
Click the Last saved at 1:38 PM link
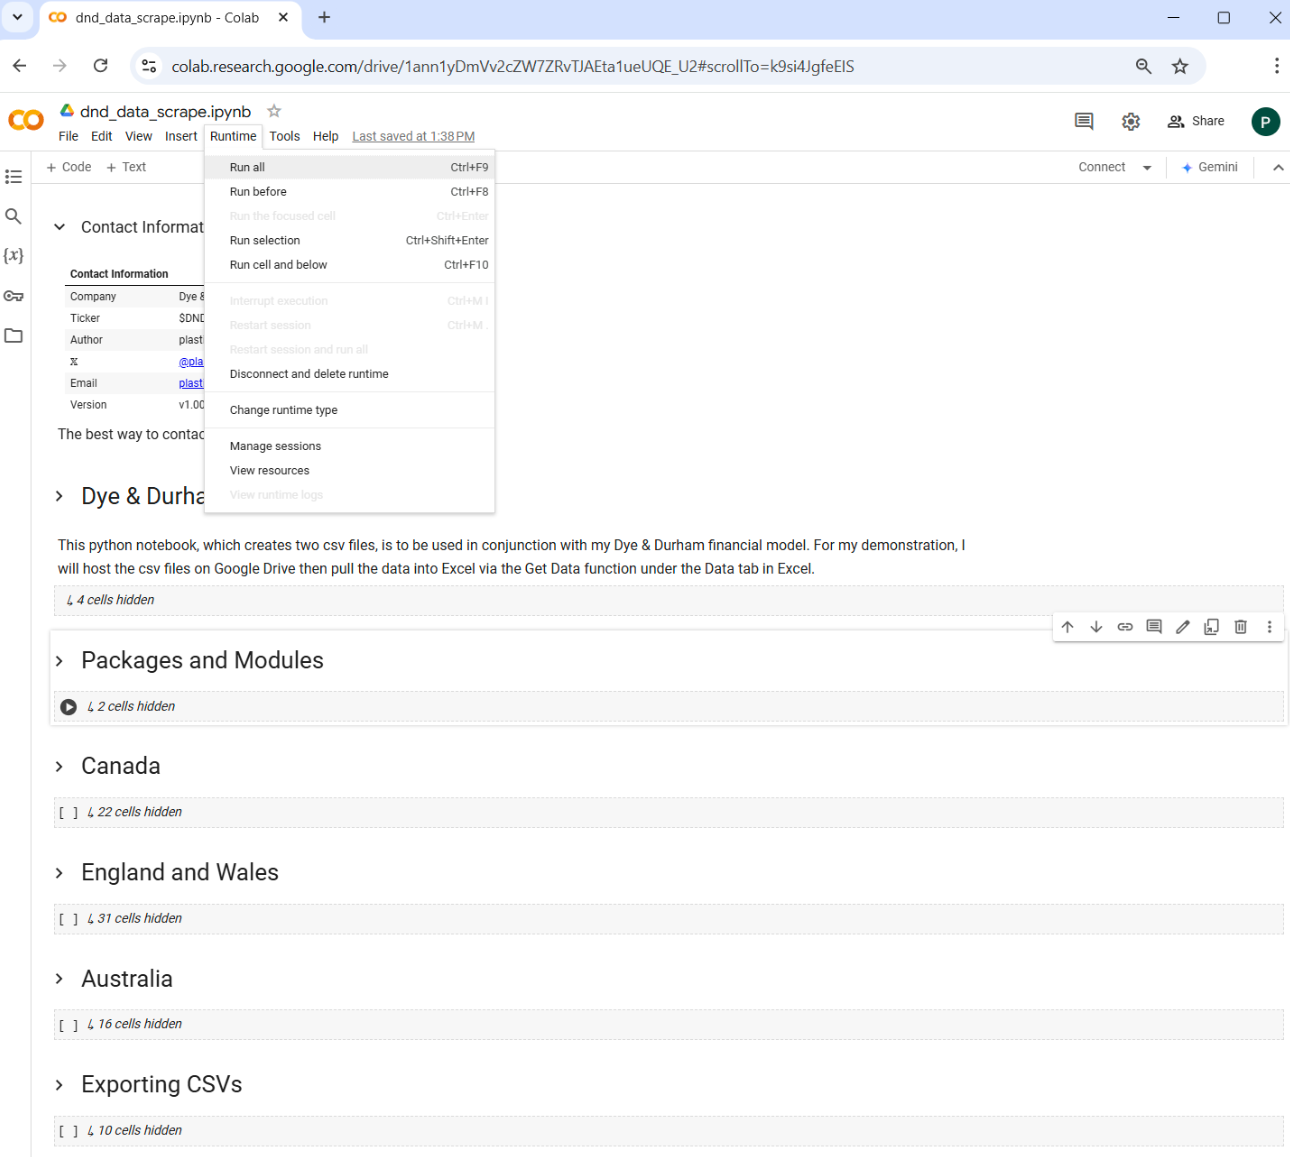pos(413,137)
